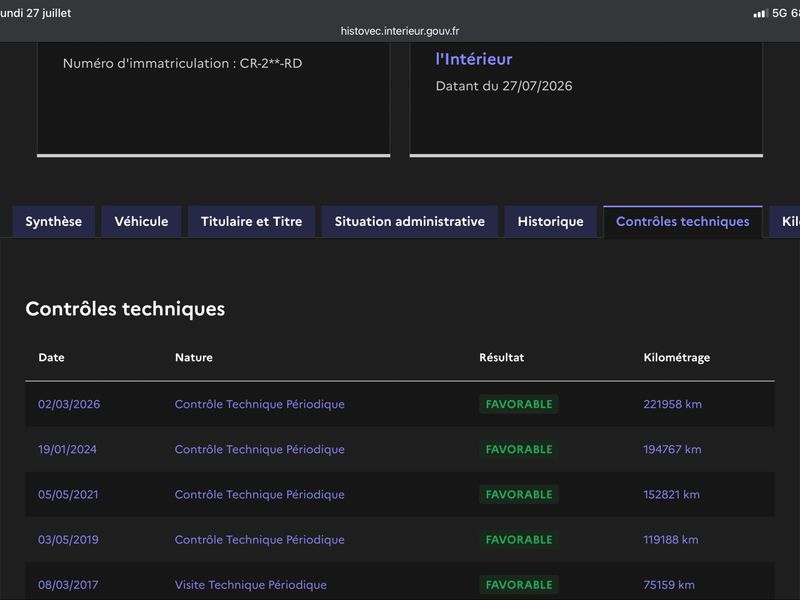This screenshot has width=800, height=600.
Task: Click Contrôle Technique Périodique in the 02/03/2026 row
Action: (x=260, y=404)
